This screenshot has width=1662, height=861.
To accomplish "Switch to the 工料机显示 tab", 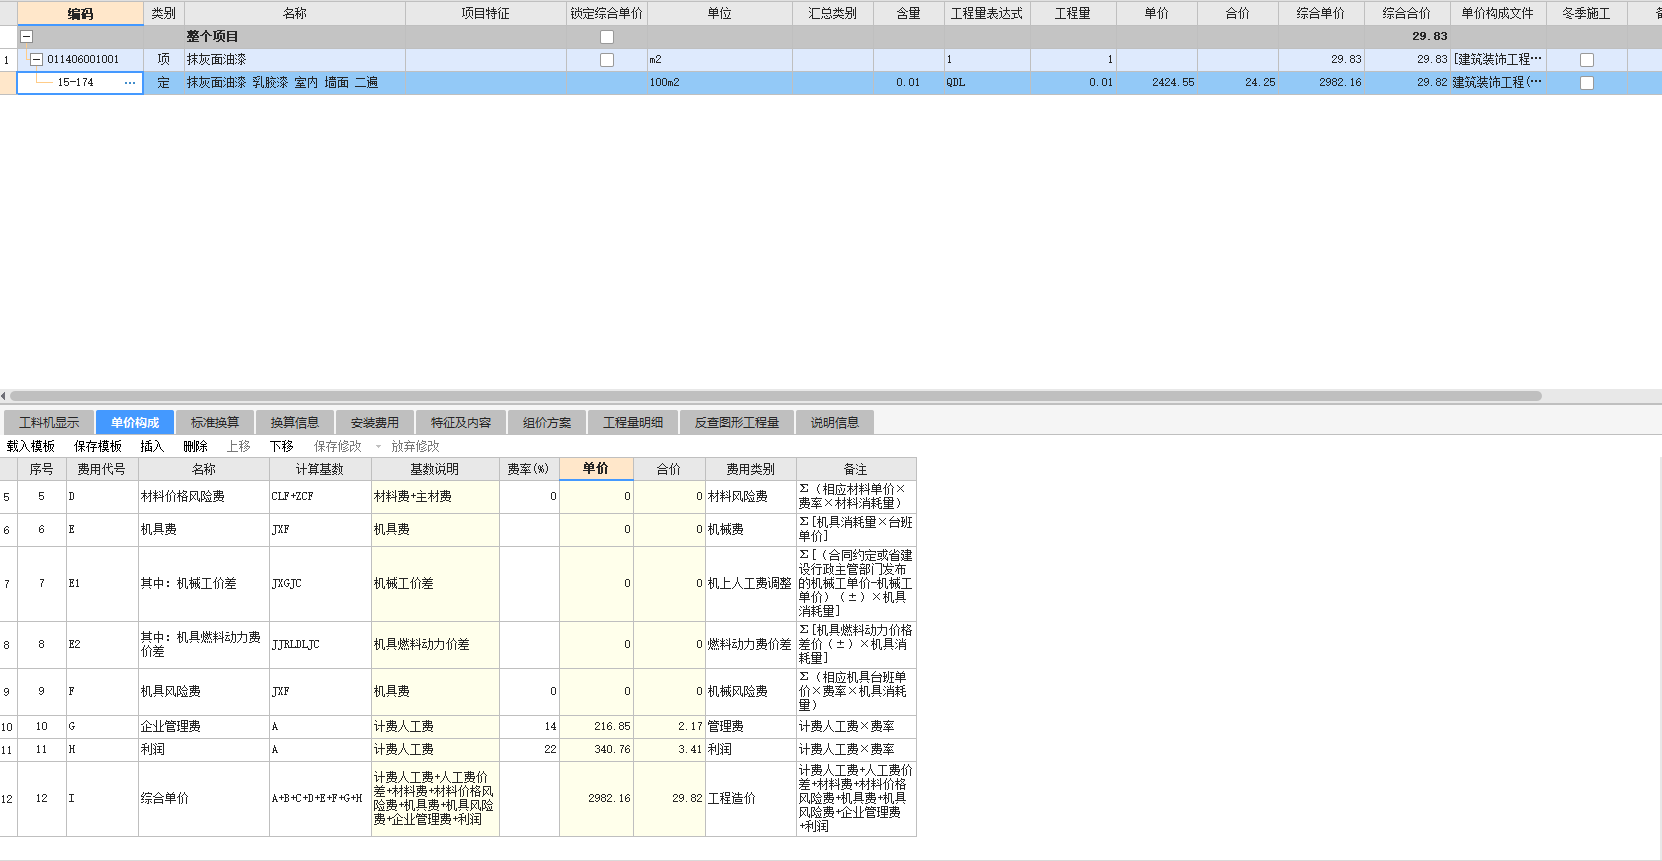I will click(x=49, y=422).
